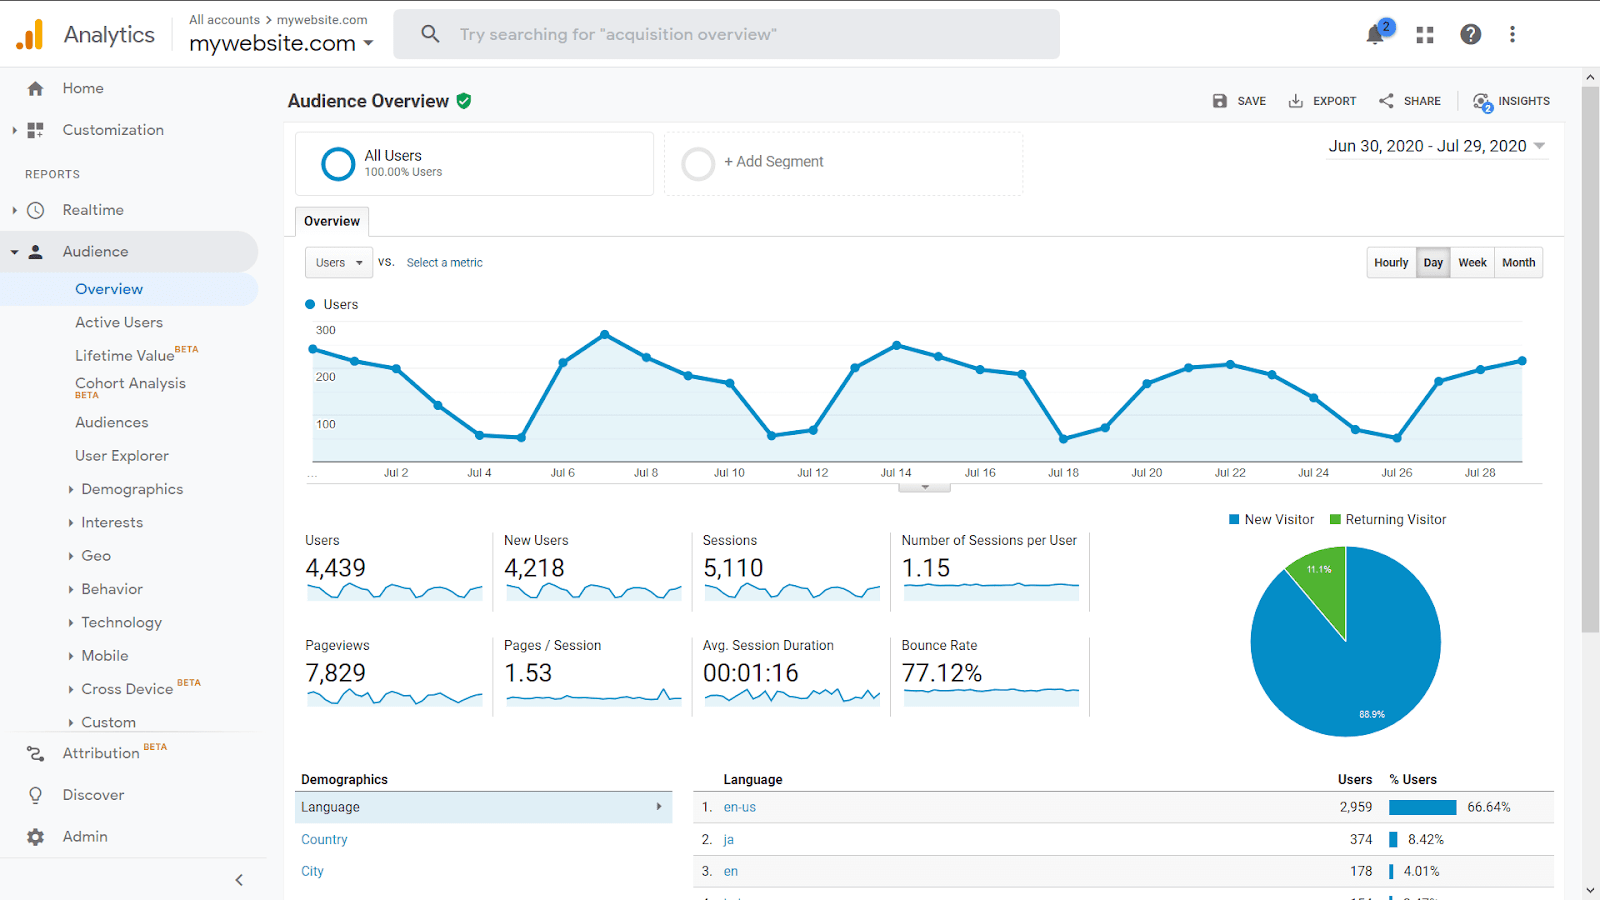This screenshot has width=1600, height=900.
Task: Open the Google apps grid
Action: point(1424,33)
